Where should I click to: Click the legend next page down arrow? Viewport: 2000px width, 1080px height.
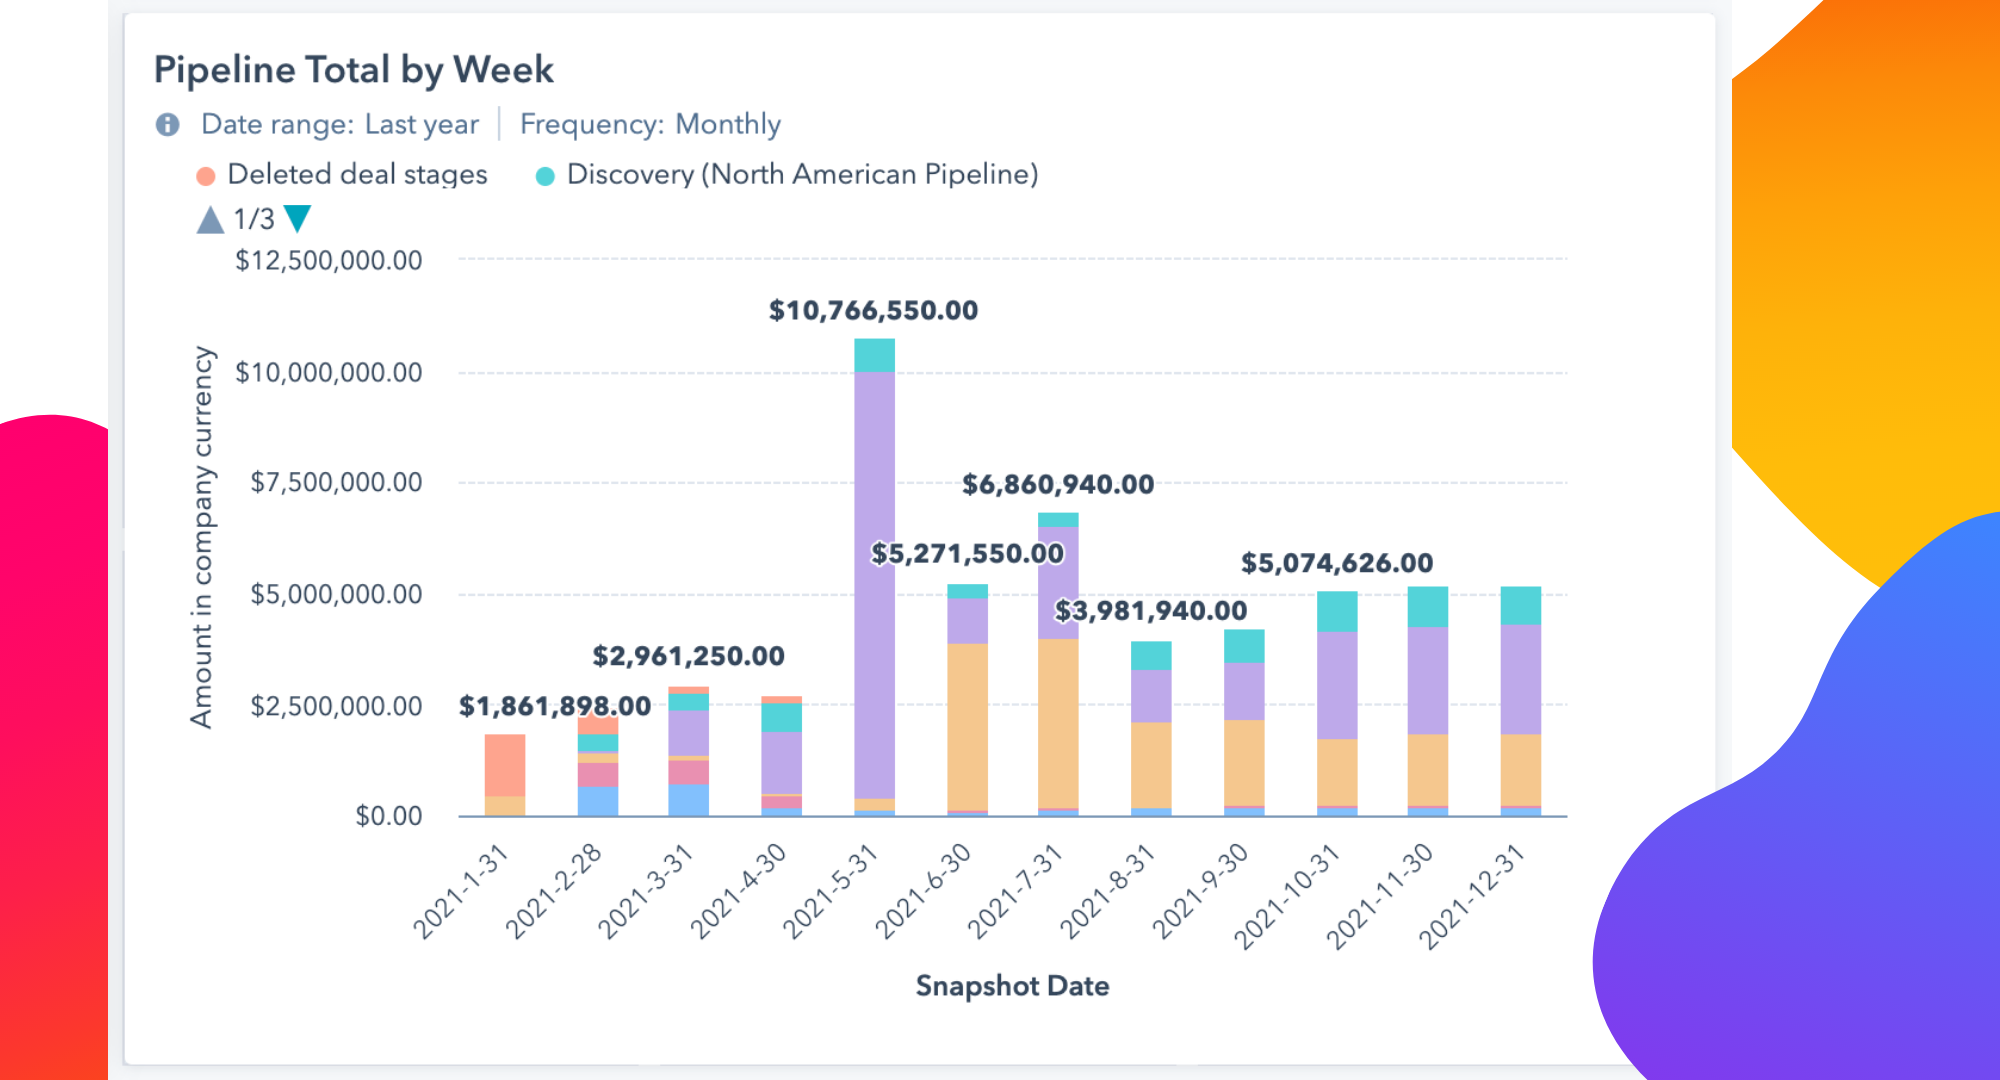298,218
